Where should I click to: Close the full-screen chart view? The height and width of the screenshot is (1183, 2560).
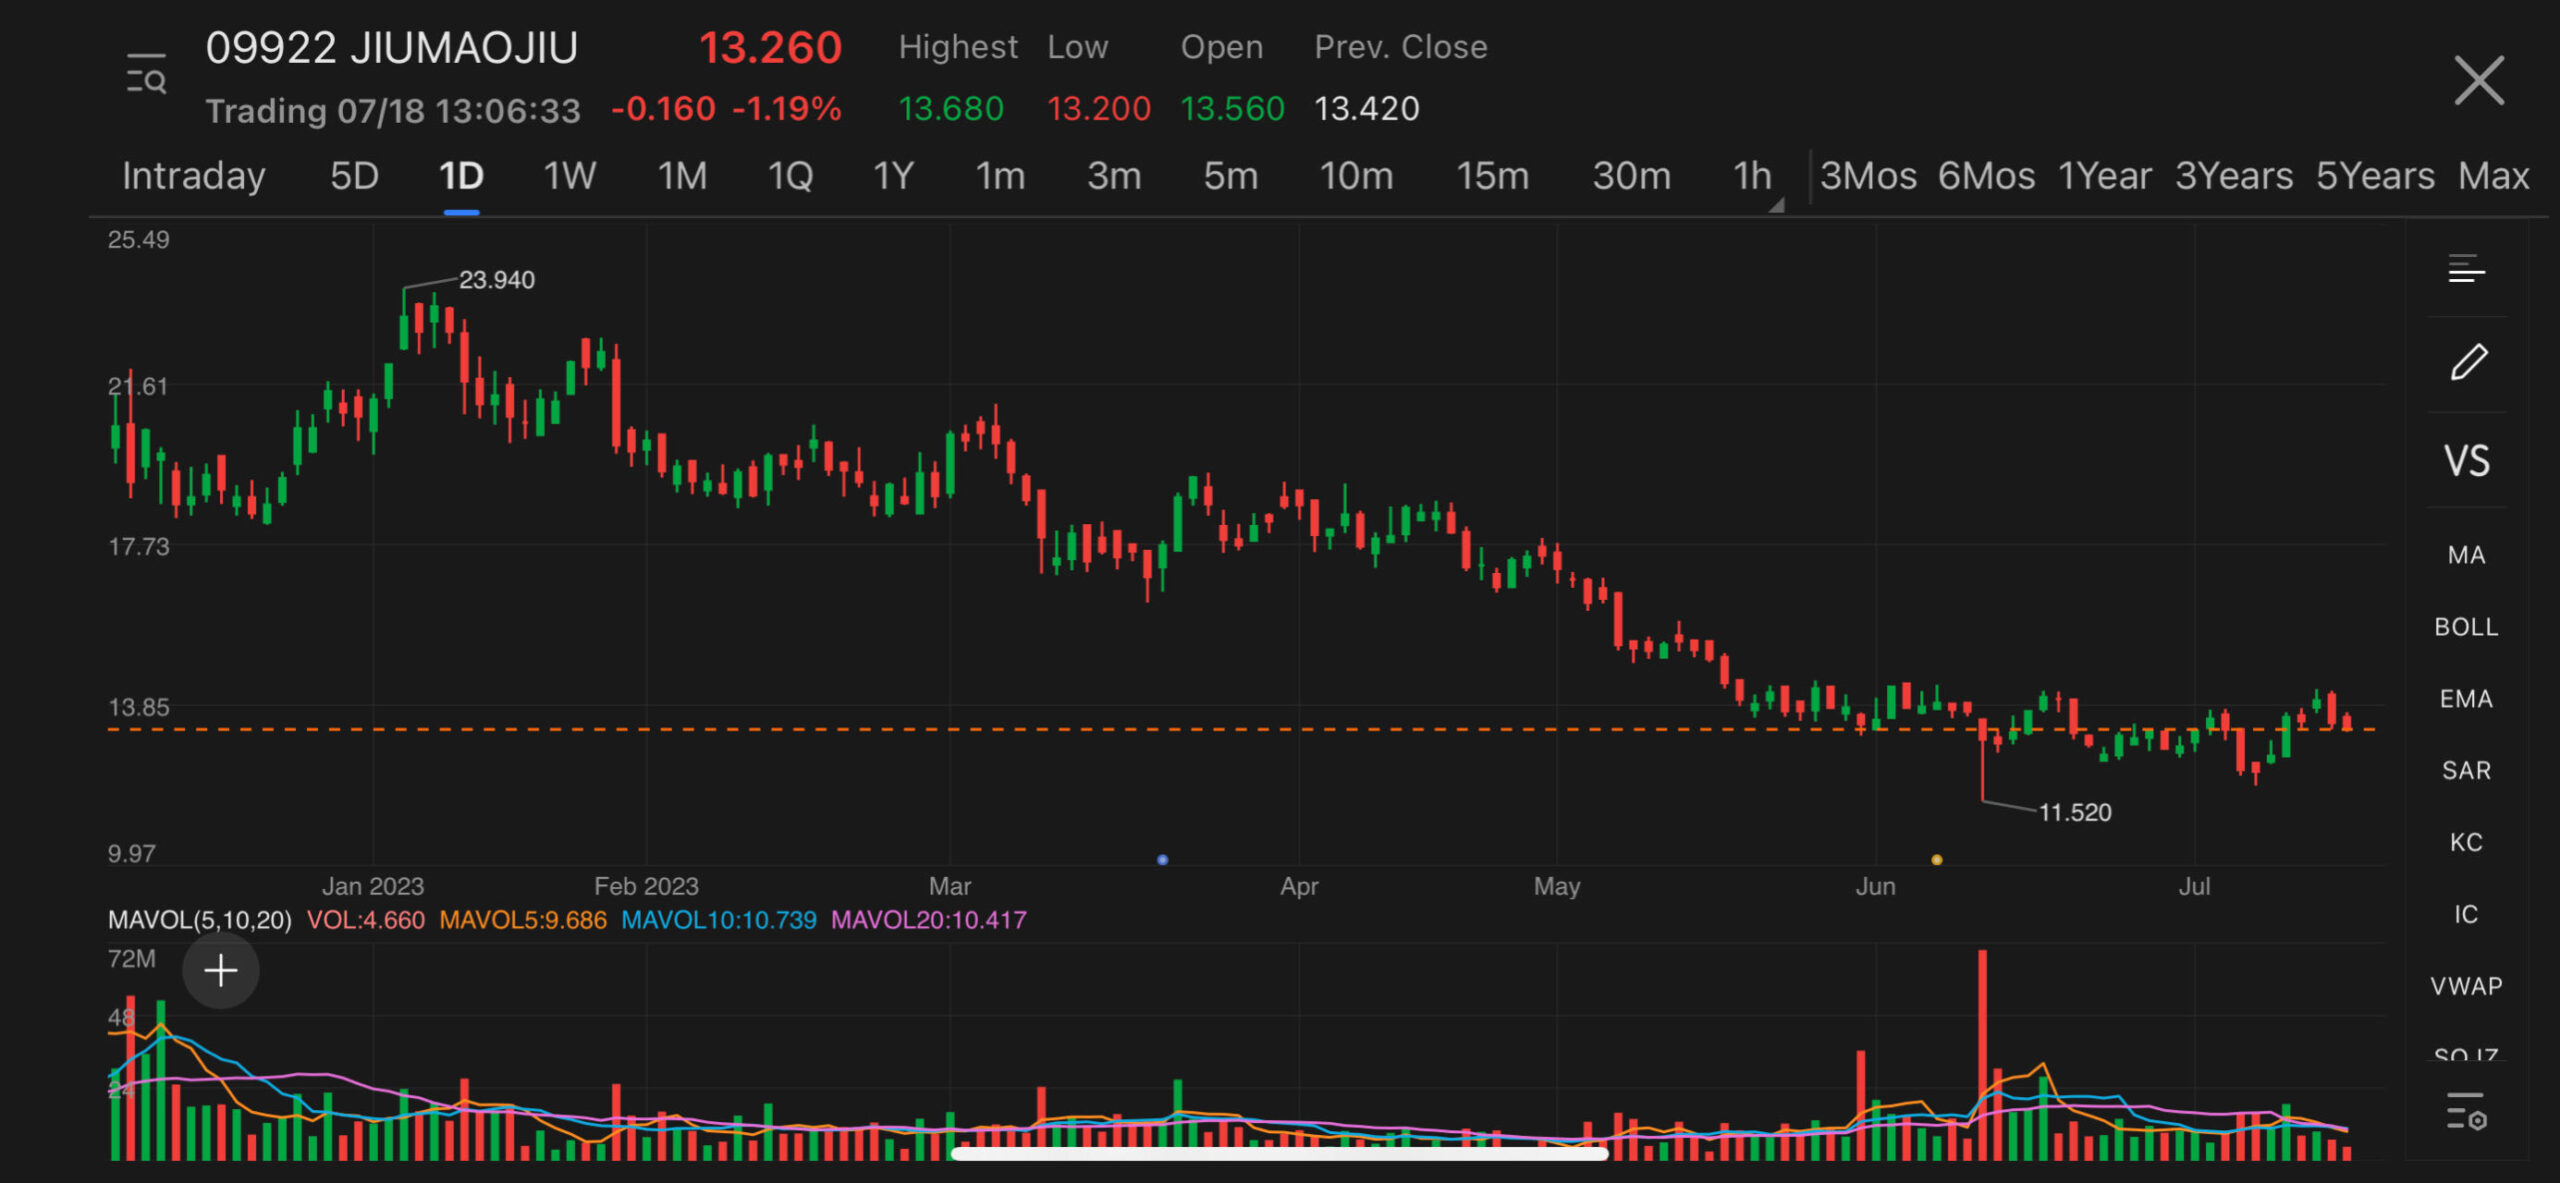[2479, 80]
